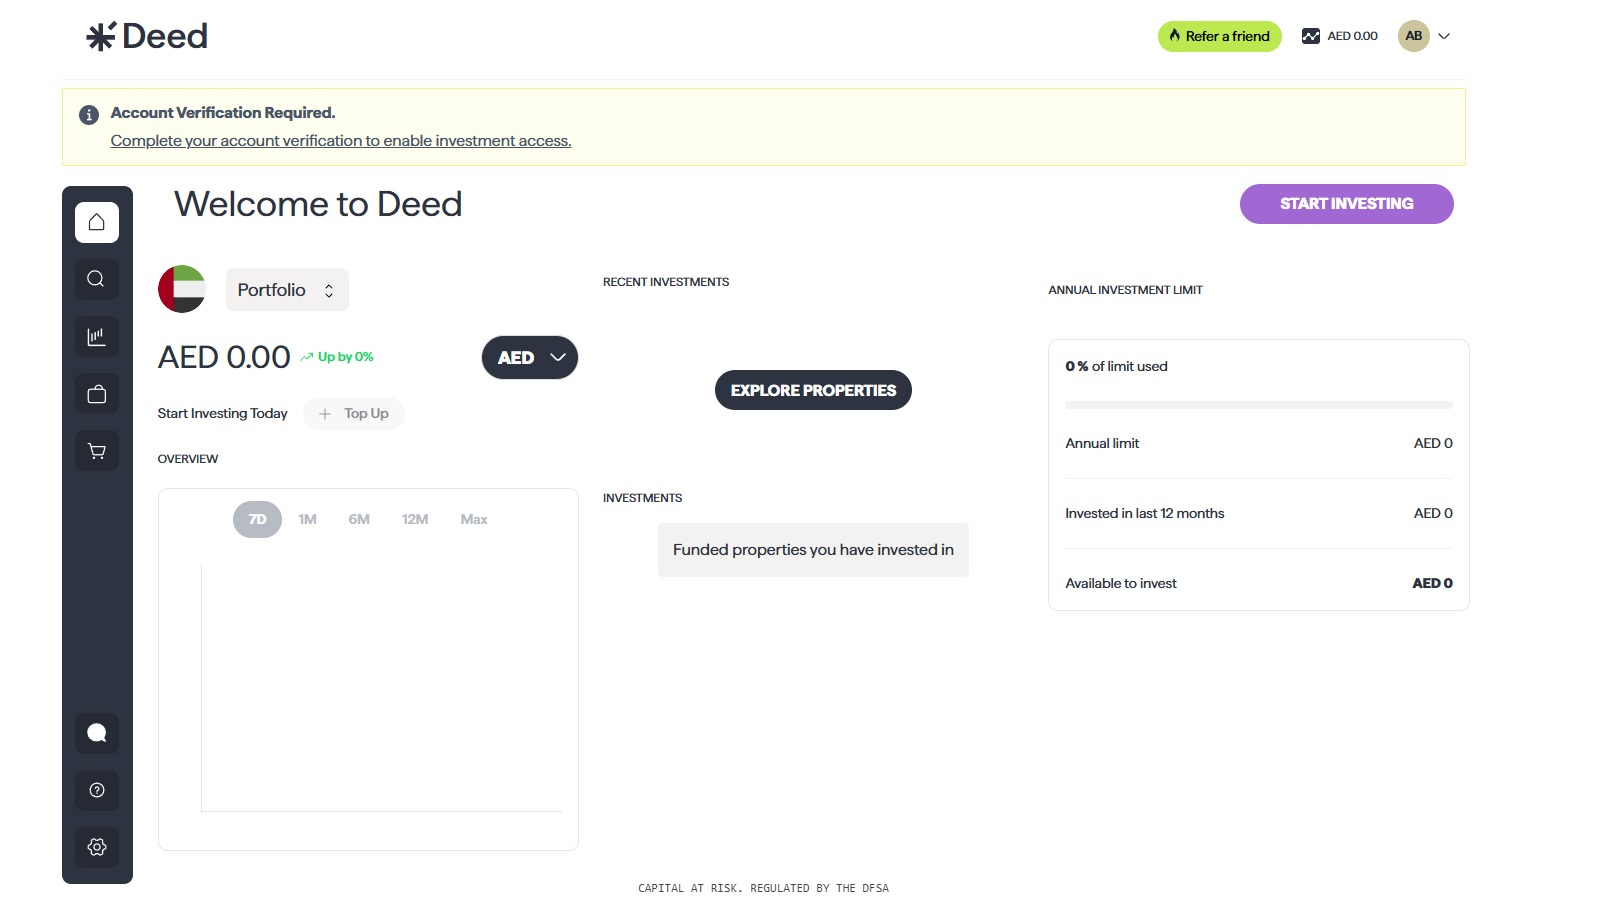
Task: Click the annual investment limit progress bar
Action: pos(1258,405)
